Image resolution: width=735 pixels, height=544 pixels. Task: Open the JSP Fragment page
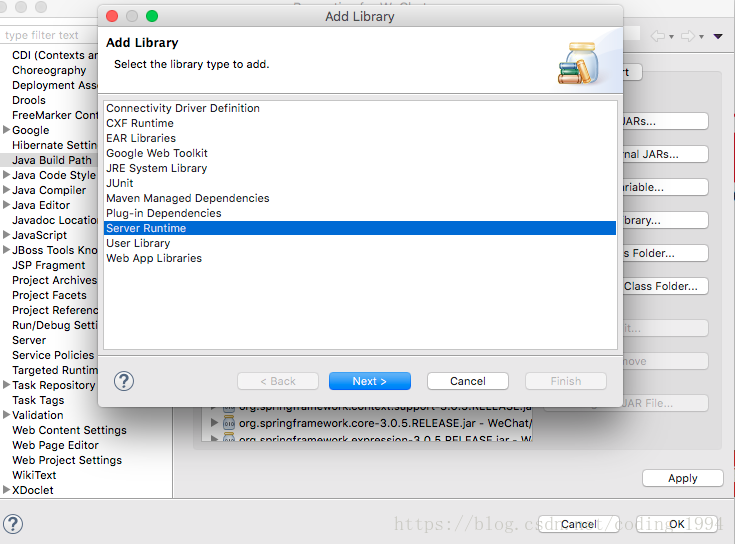point(49,265)
